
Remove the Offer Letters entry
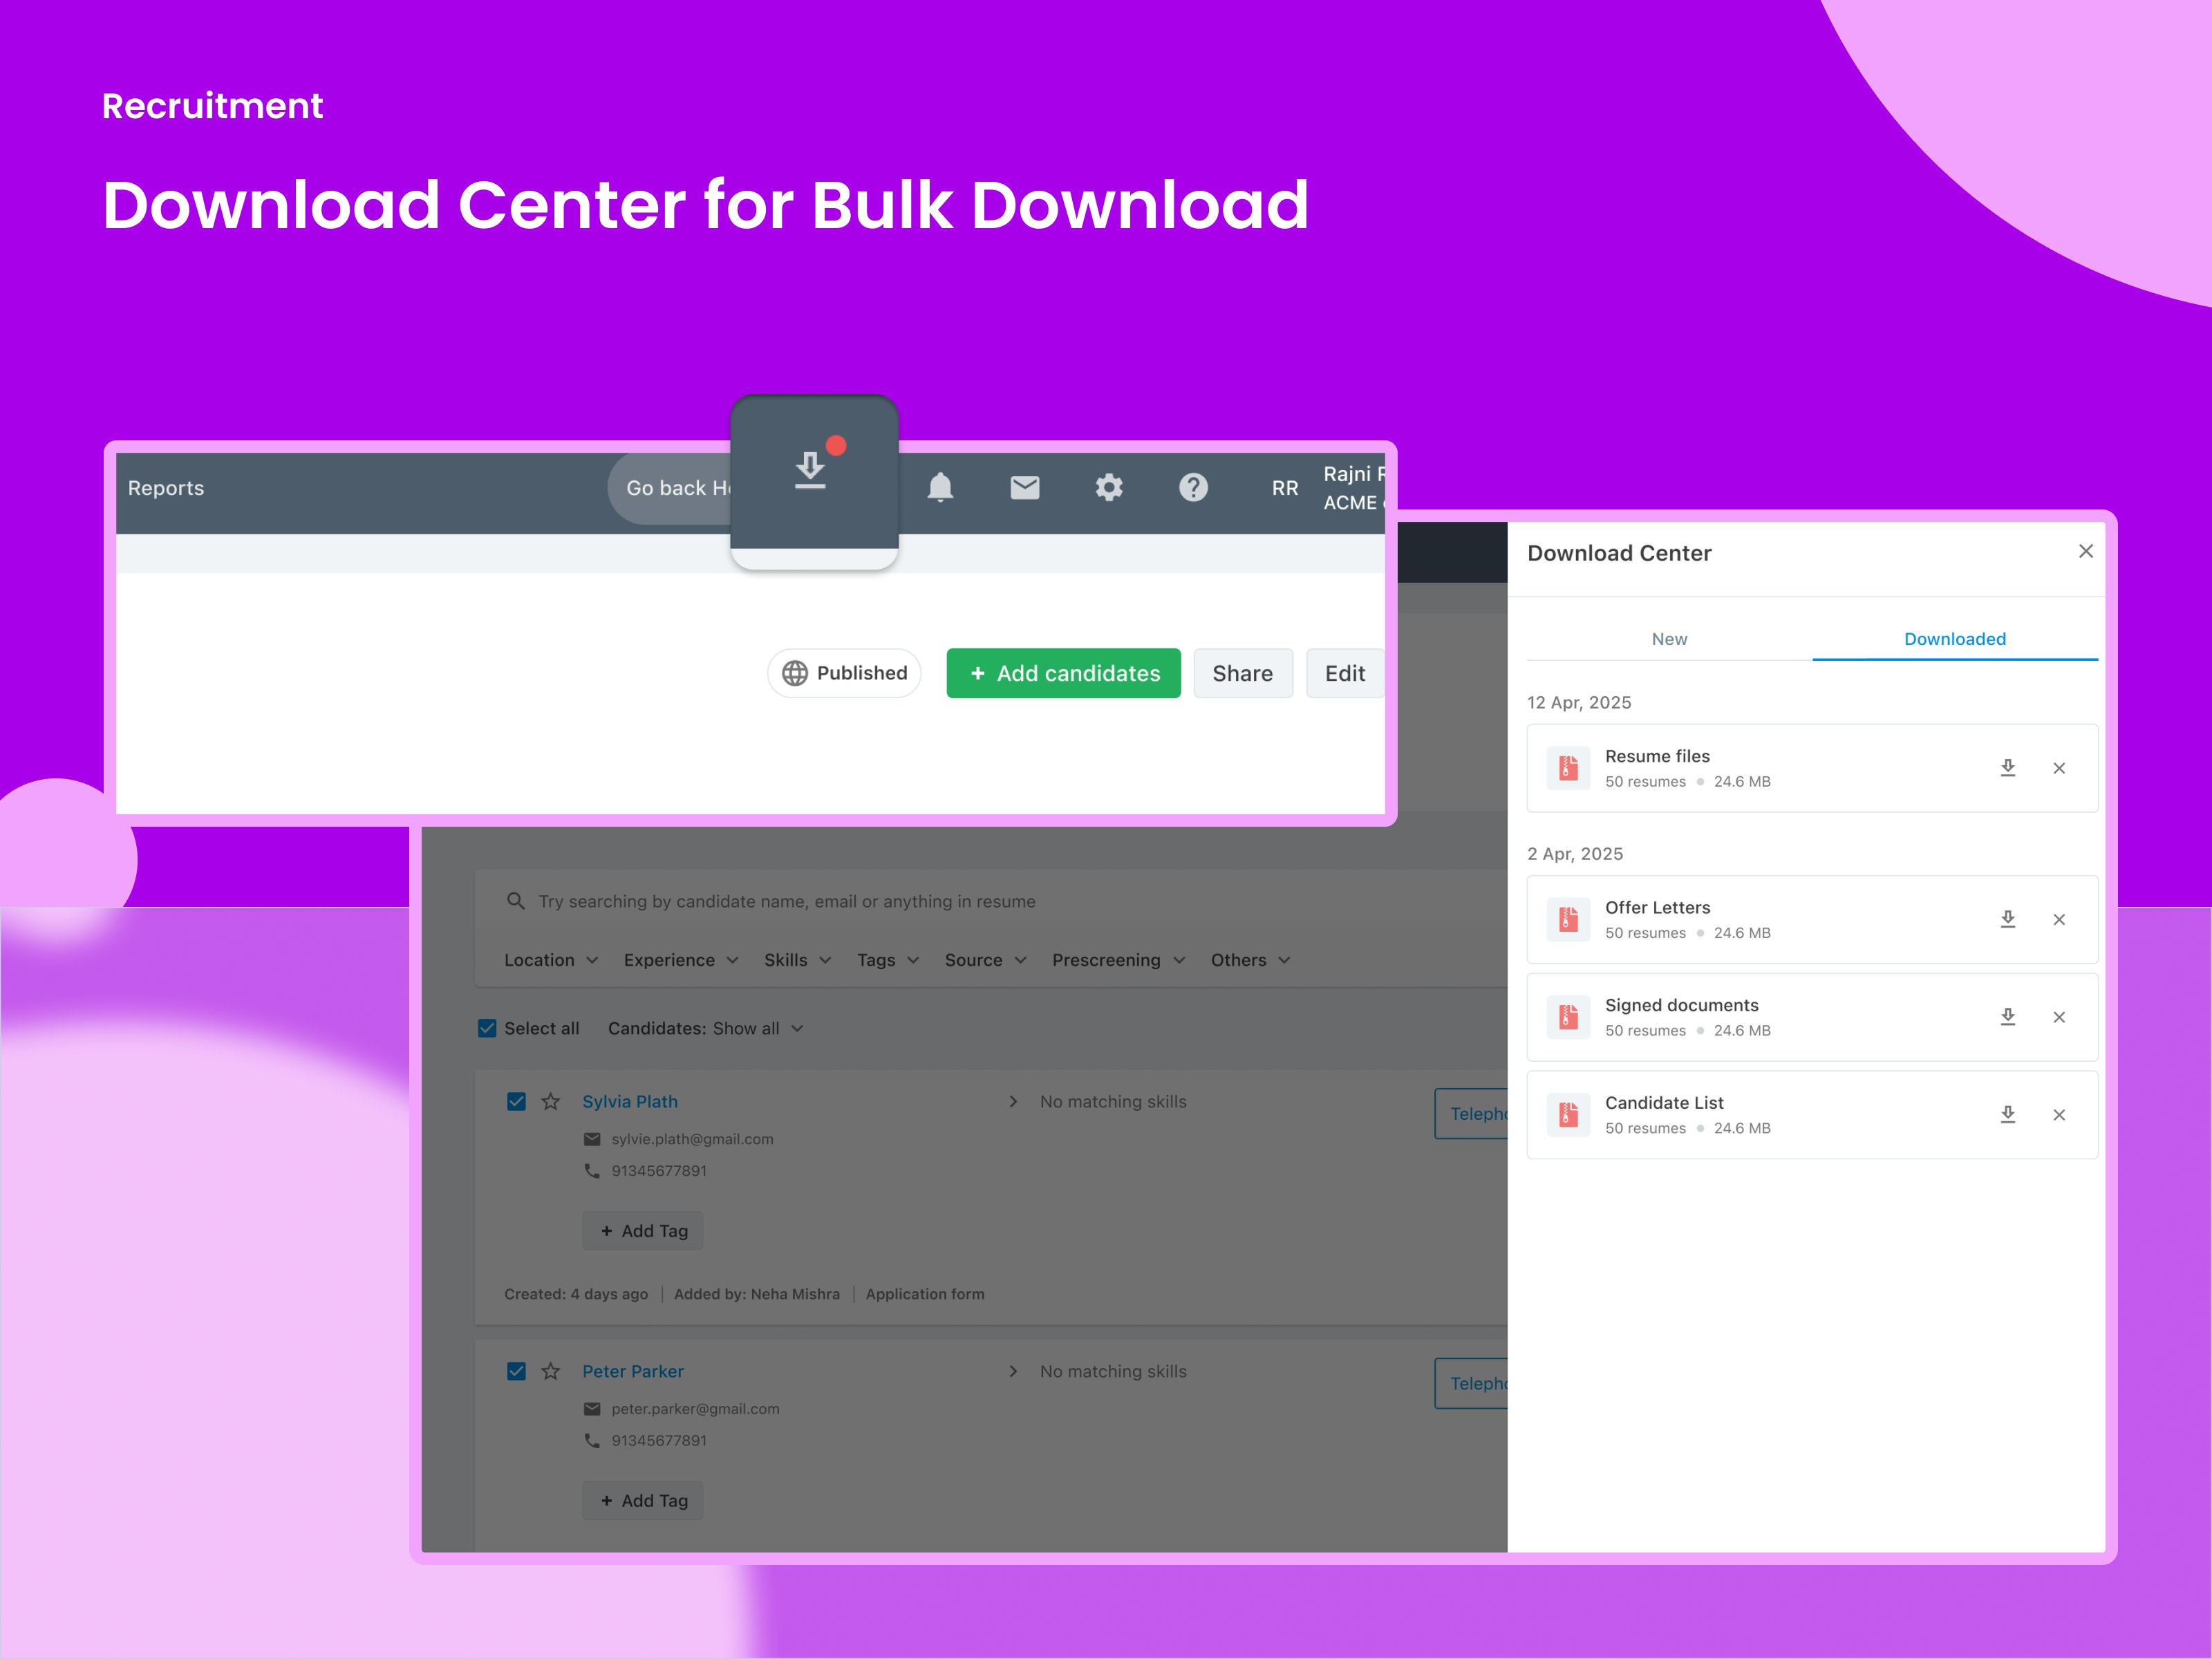point(2059,919)
